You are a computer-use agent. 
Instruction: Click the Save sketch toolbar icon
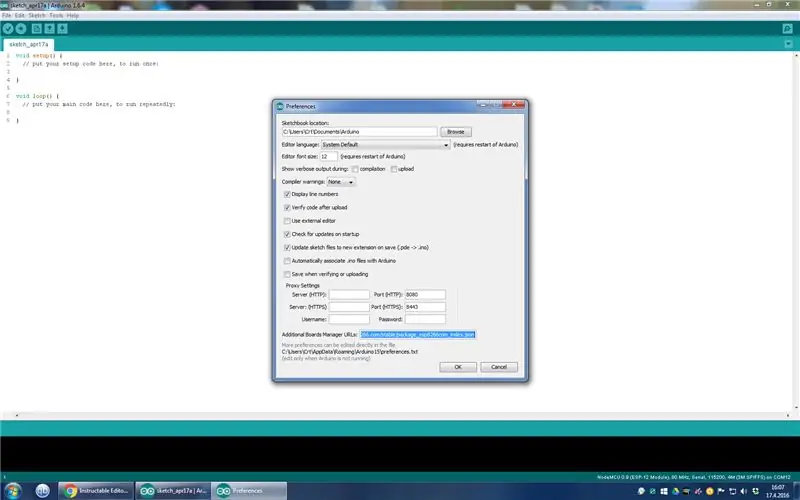(x=62, y=28)
